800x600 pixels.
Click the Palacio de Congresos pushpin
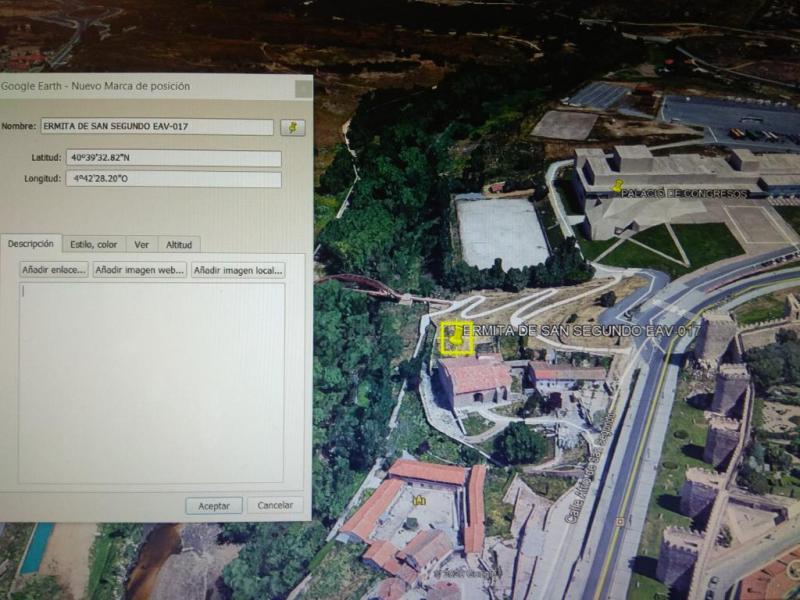click(618, 186)
